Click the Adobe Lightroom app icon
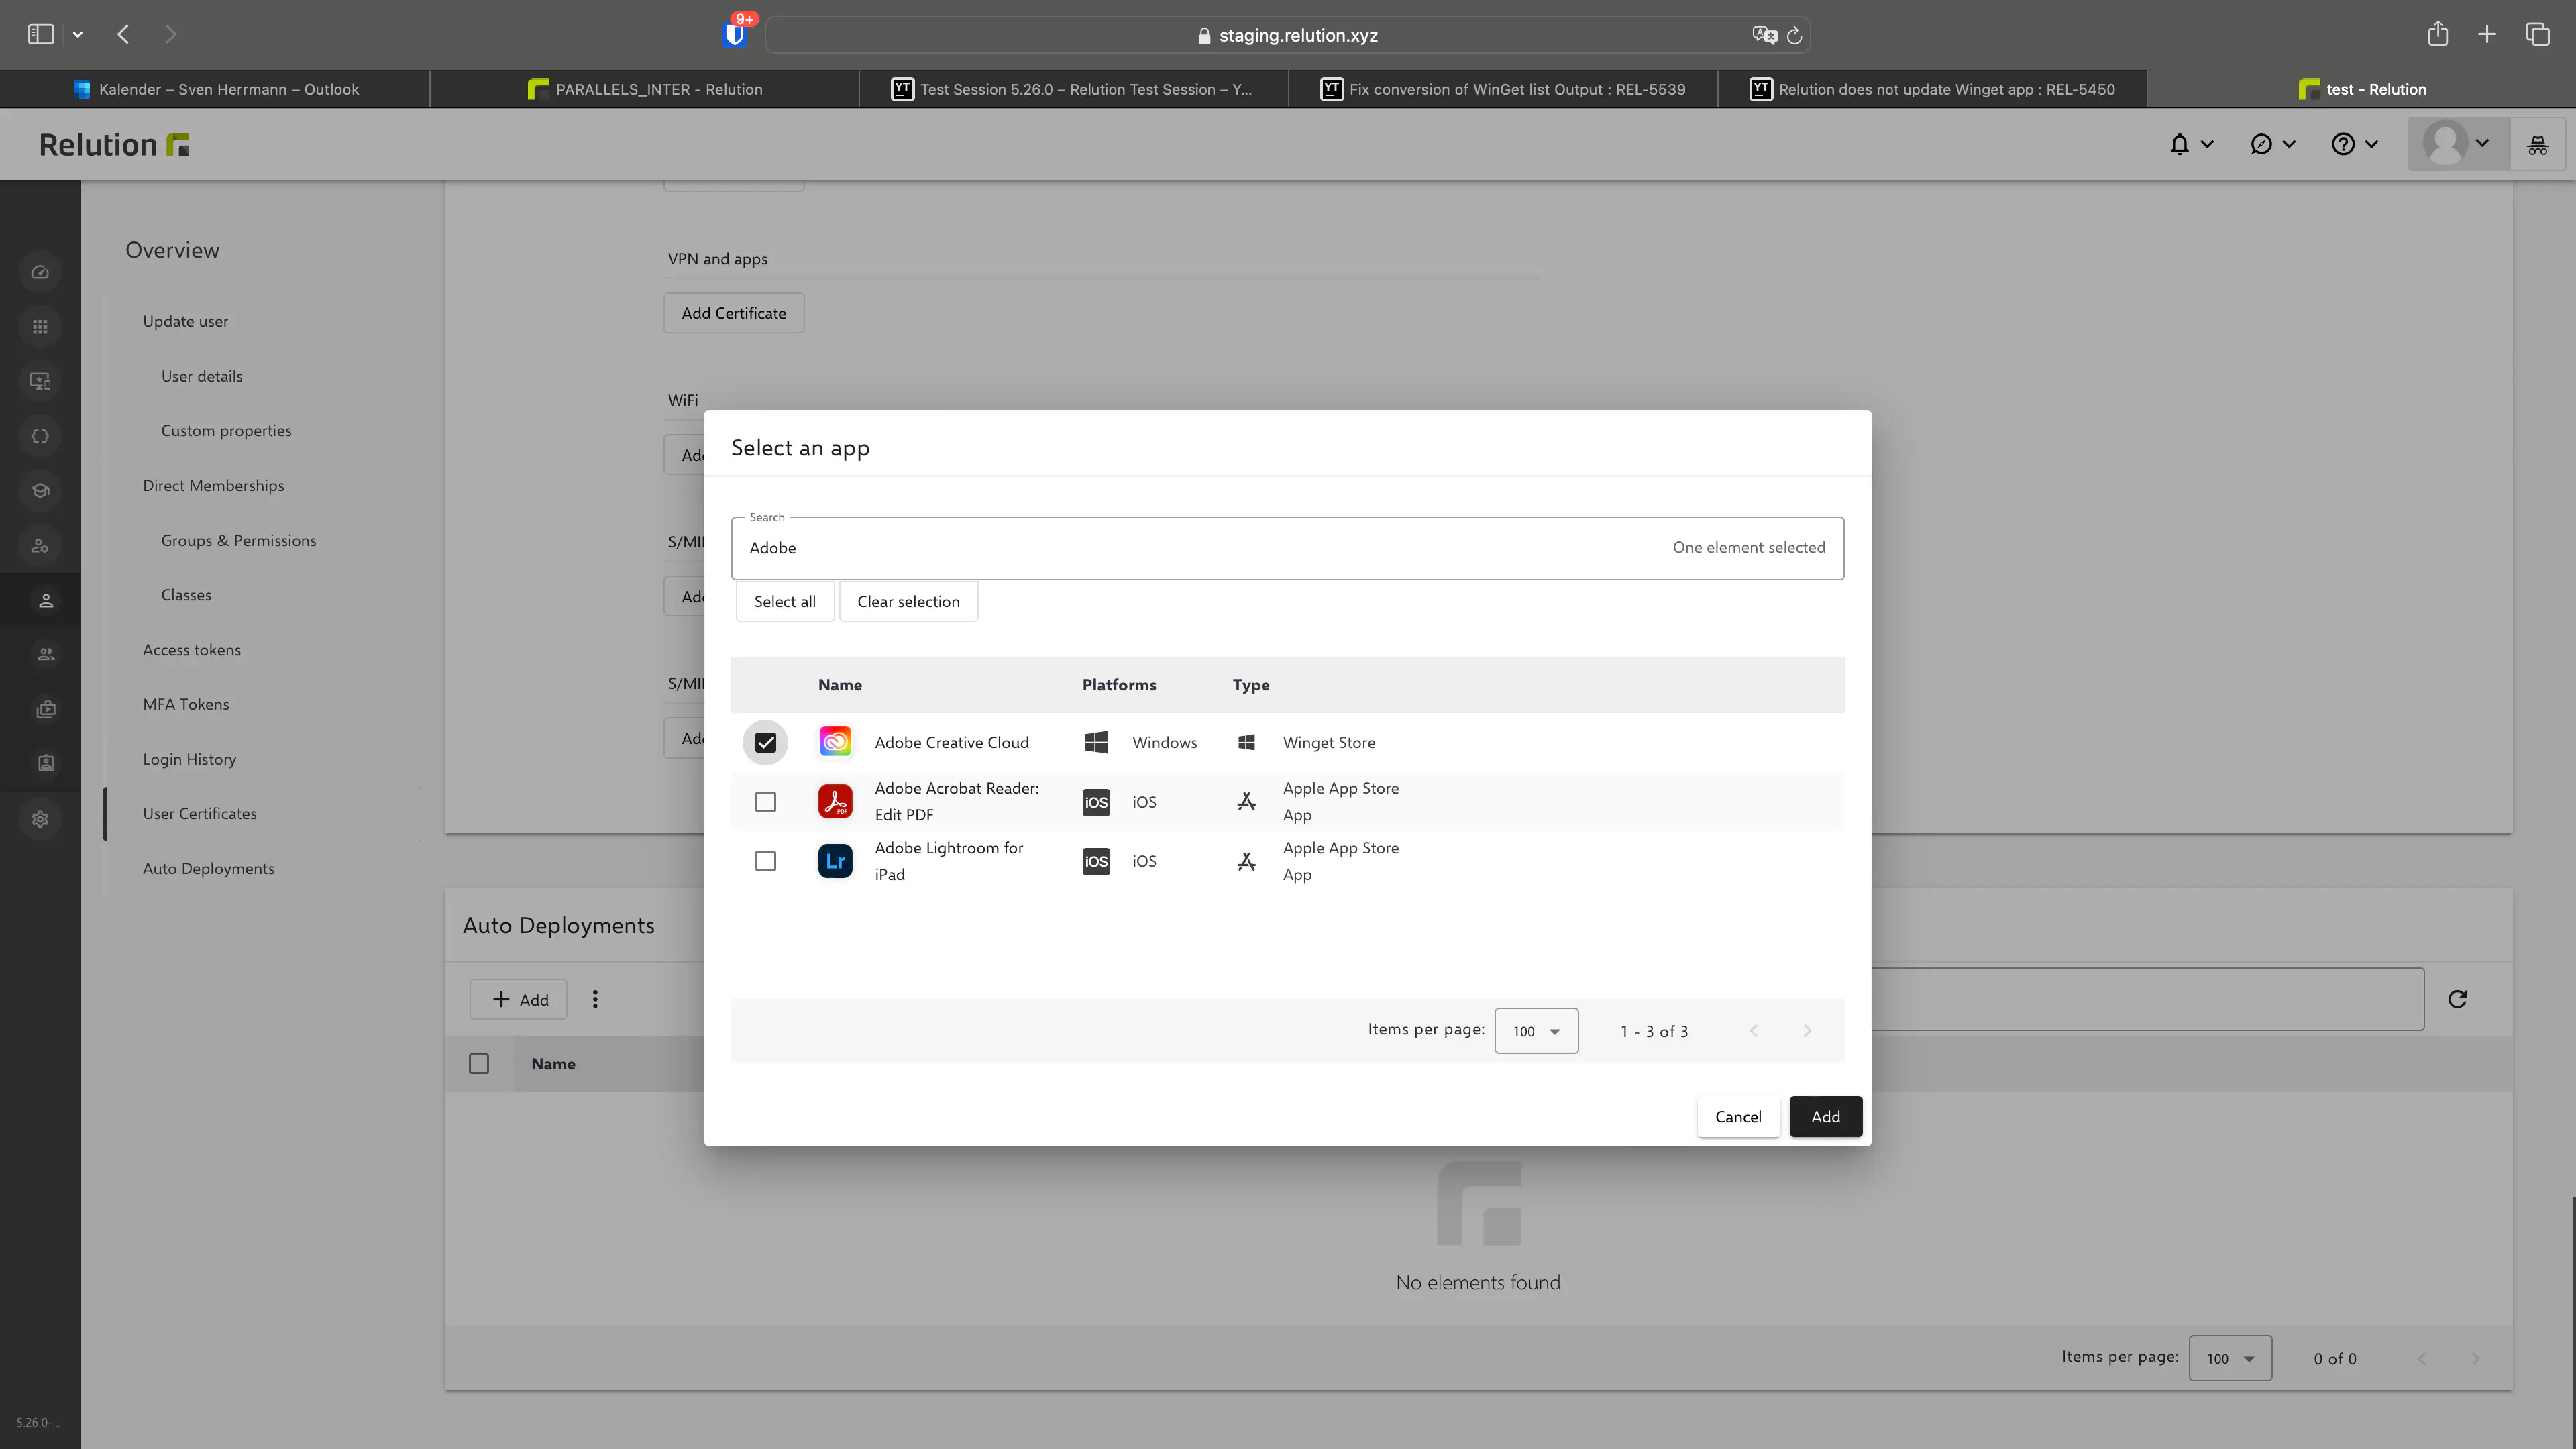 coord(835,861)
